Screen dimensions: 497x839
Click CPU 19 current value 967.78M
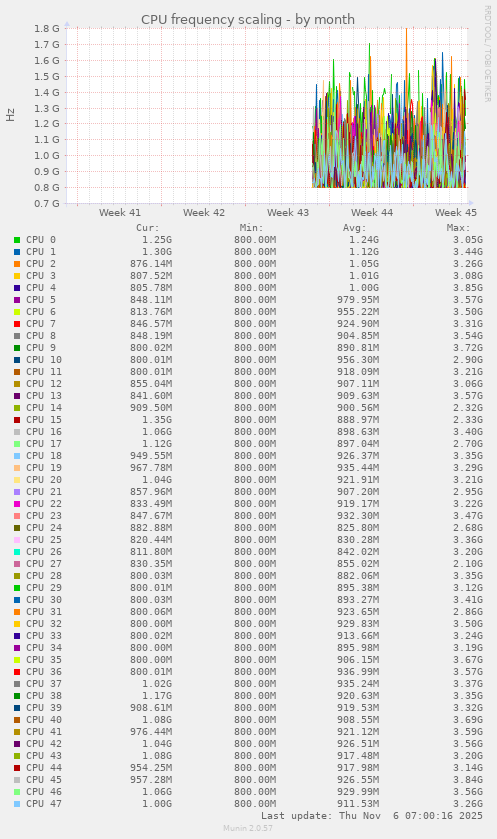tap(151, 468)
